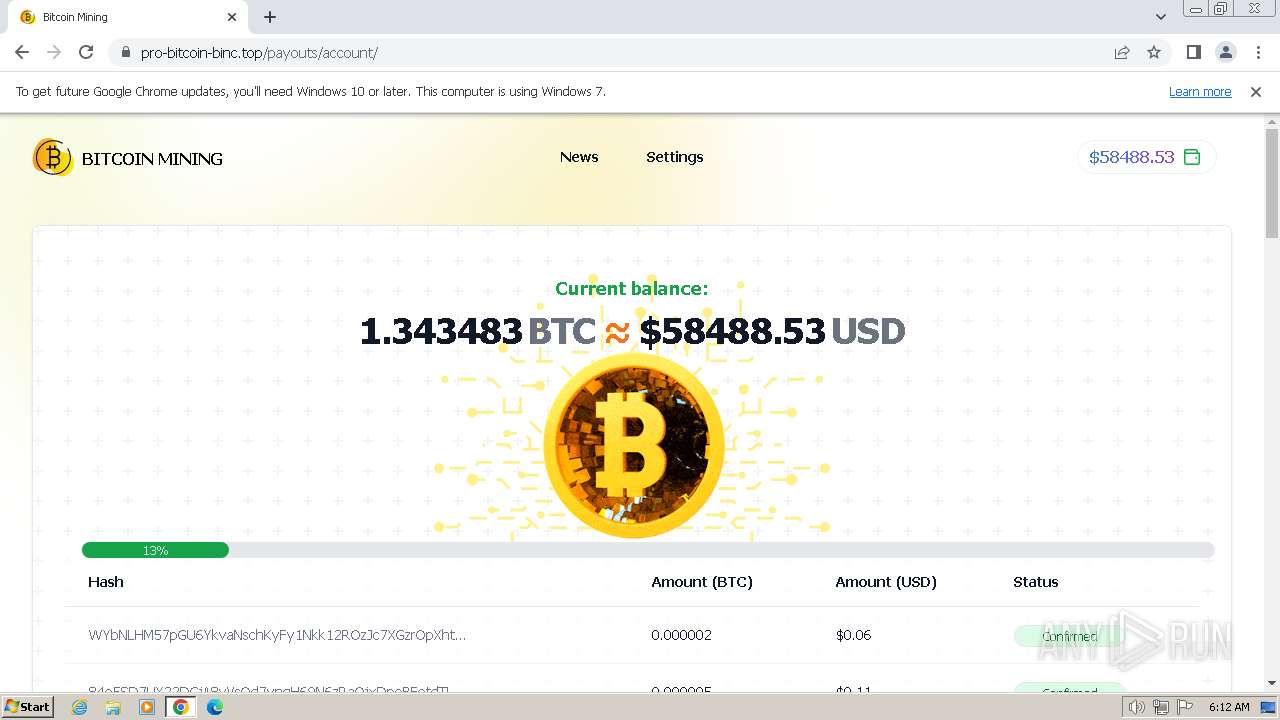Toggle the browser side panel

1193,52
